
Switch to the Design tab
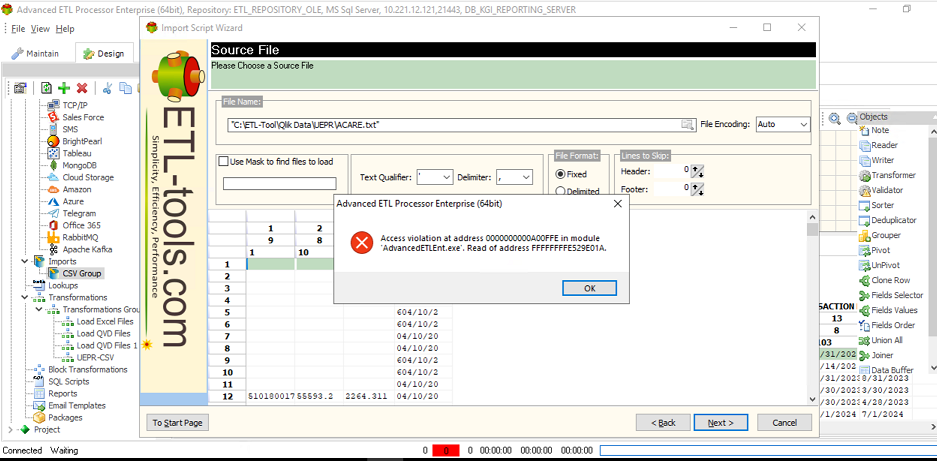point(103,53)
